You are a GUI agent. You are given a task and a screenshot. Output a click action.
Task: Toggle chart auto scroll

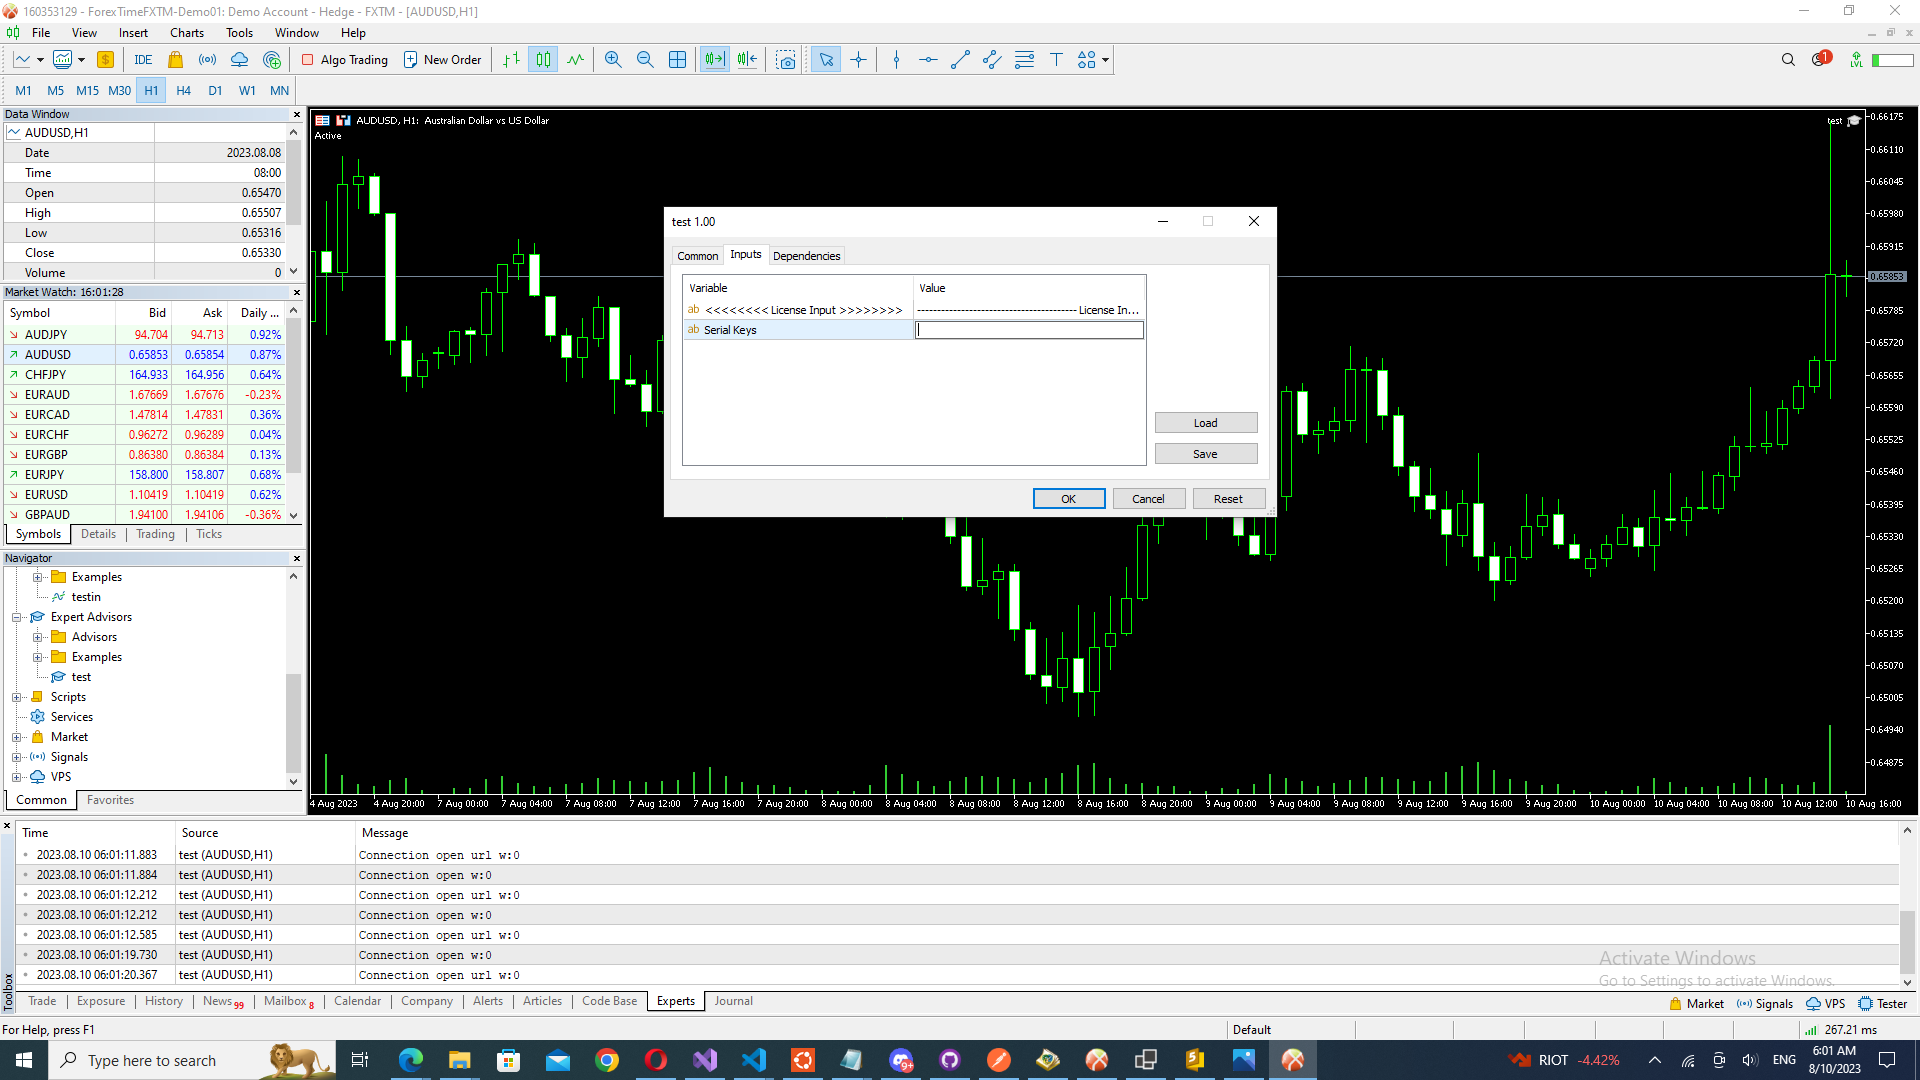click(x=714, y=60)
